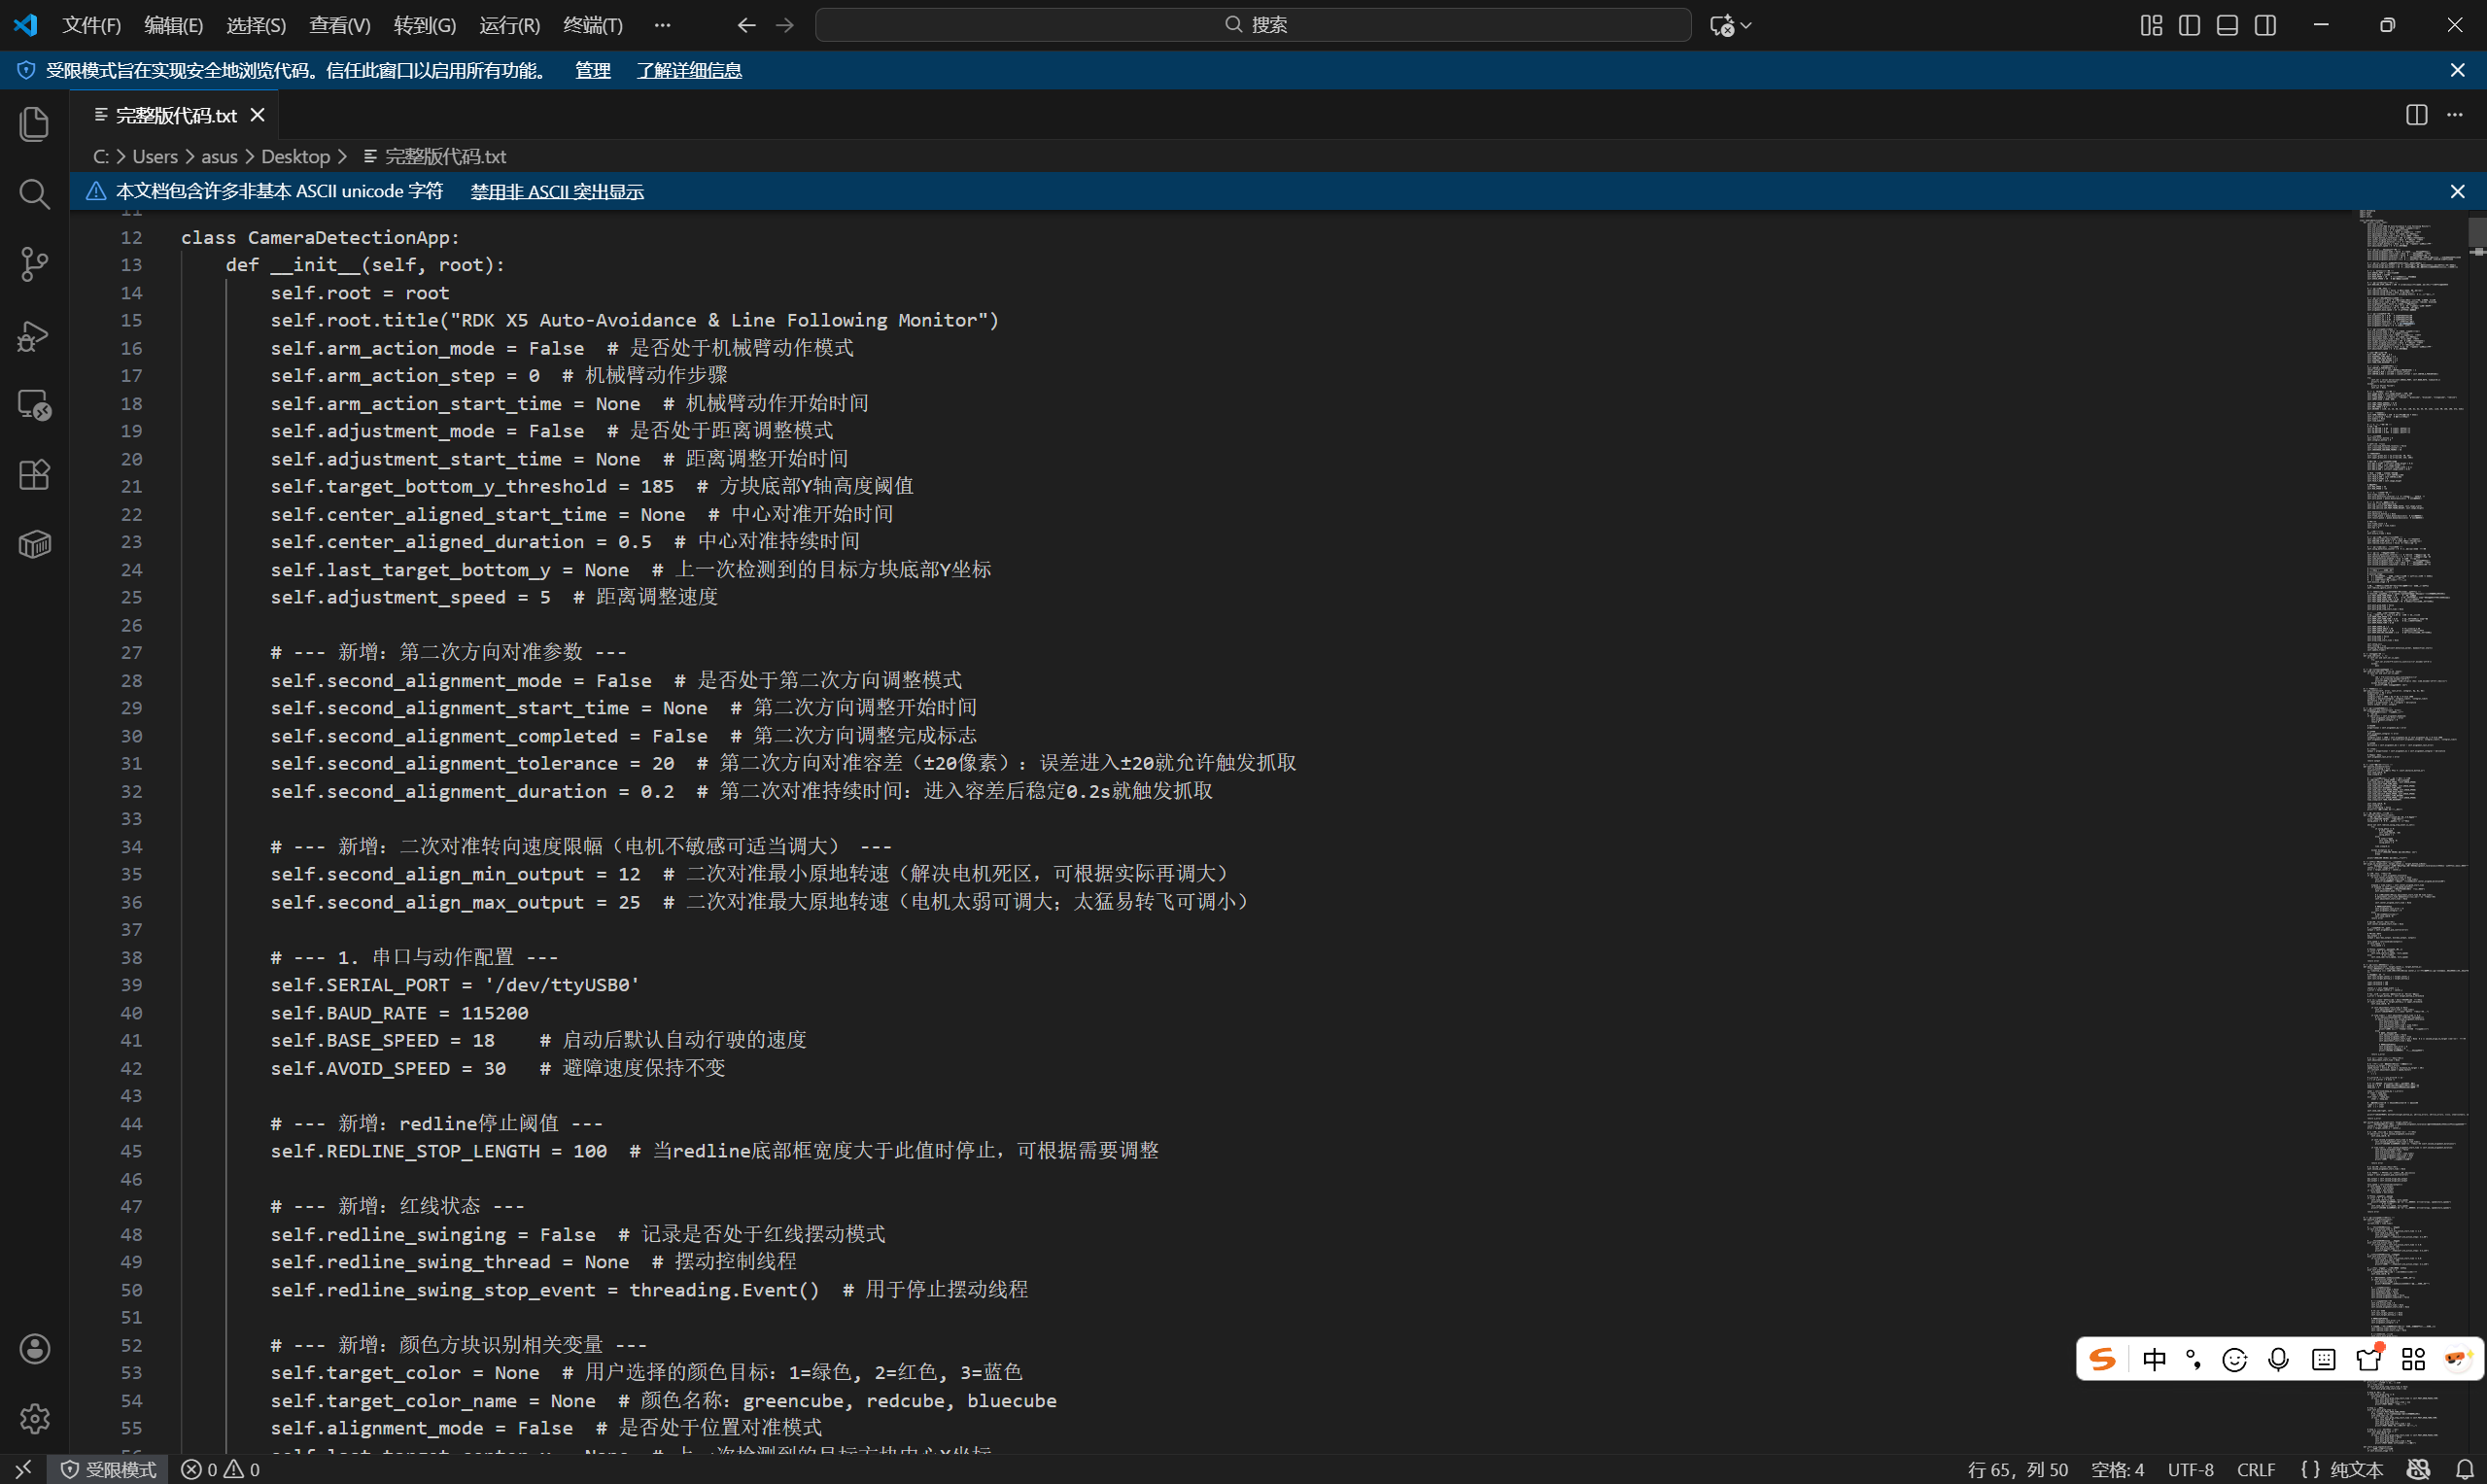Expand the Copilot dropdown next to search

(1746, 25)
